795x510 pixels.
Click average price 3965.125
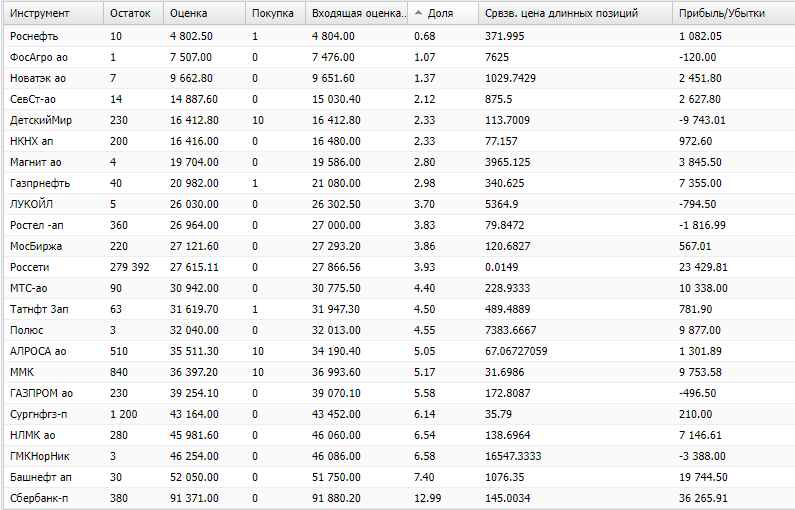click(508, 163)
